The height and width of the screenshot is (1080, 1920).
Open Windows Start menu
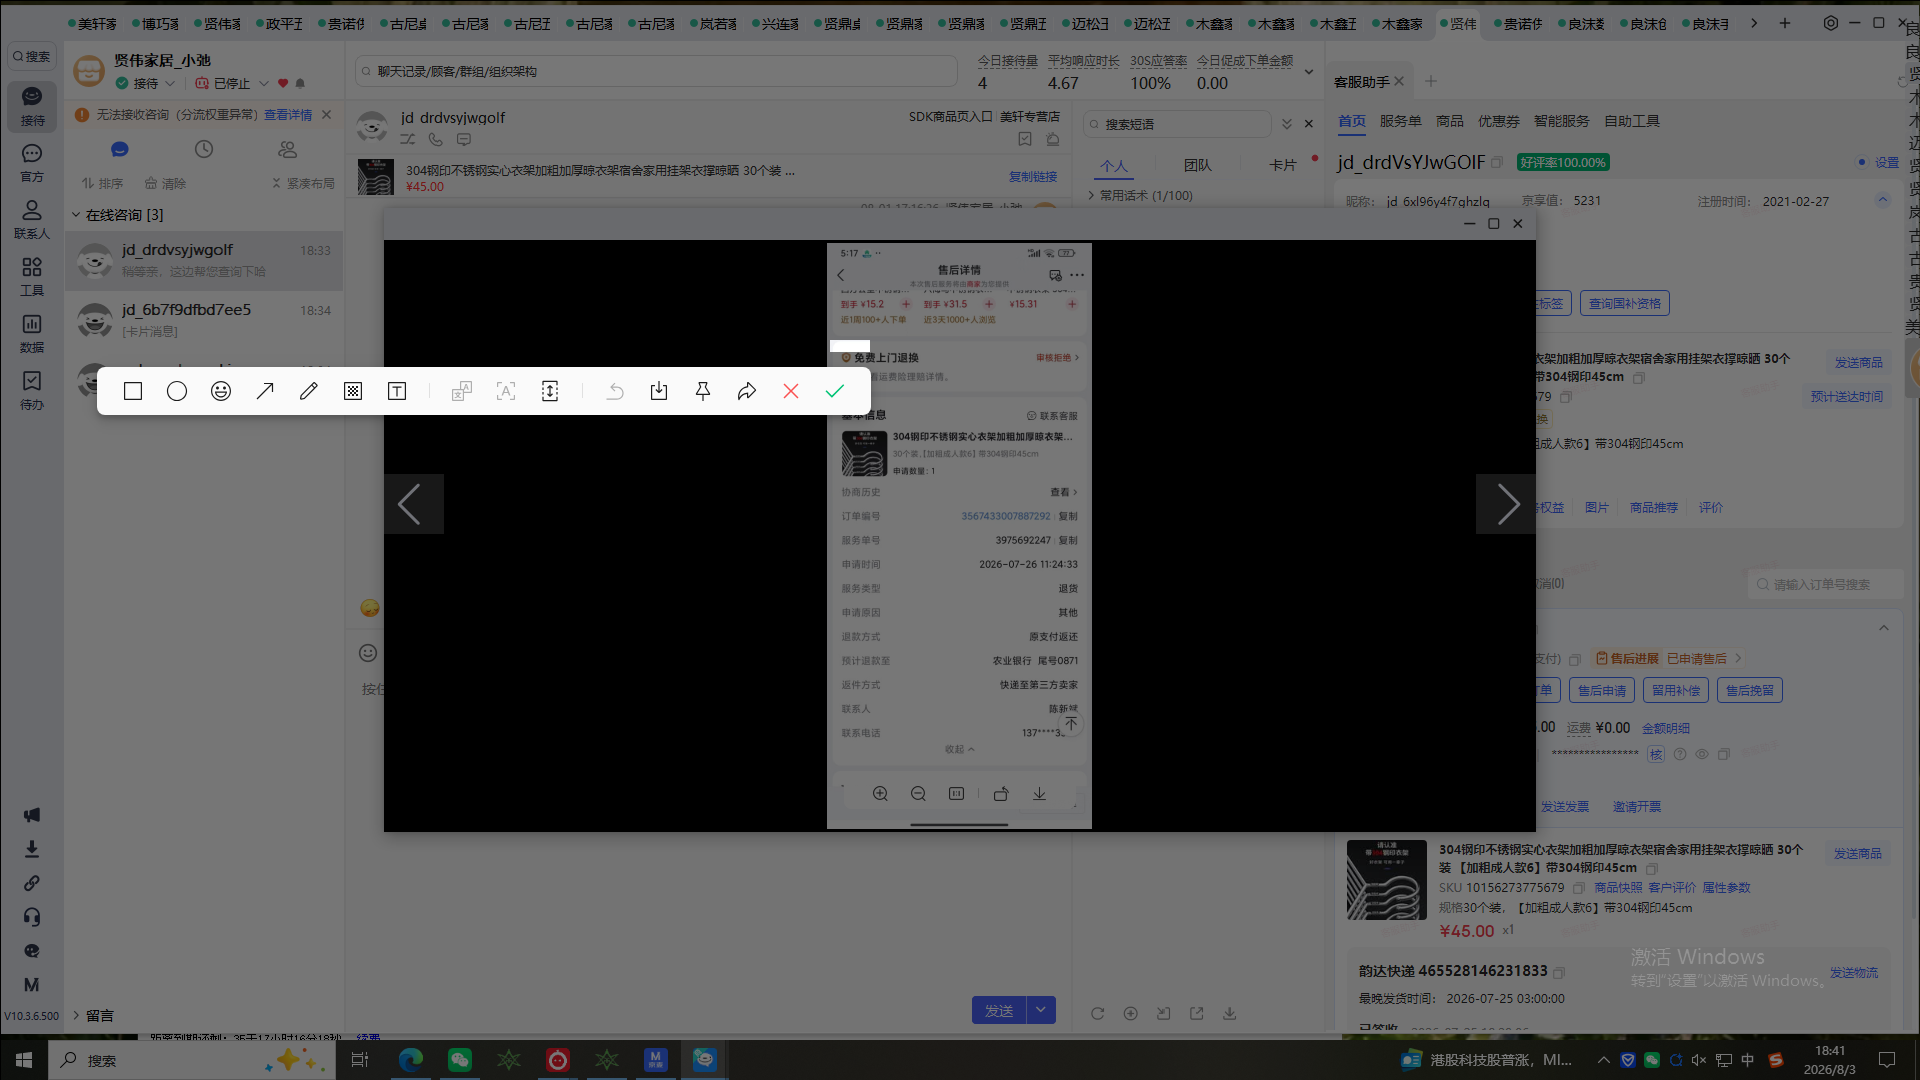[24, 1060]
